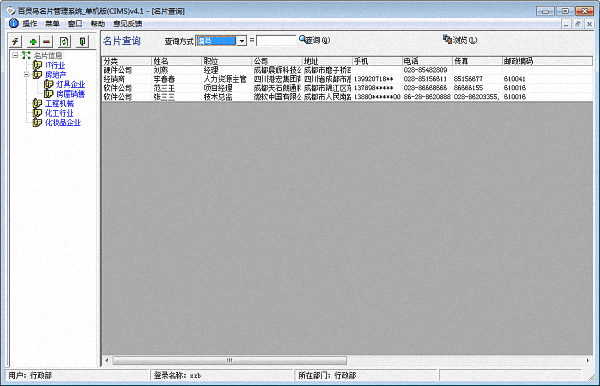Restore the inner 名片查询 child window
Image resolution: width=600 pixels, height=386 pixels.
pyautogui.click(x=578, y=24)
